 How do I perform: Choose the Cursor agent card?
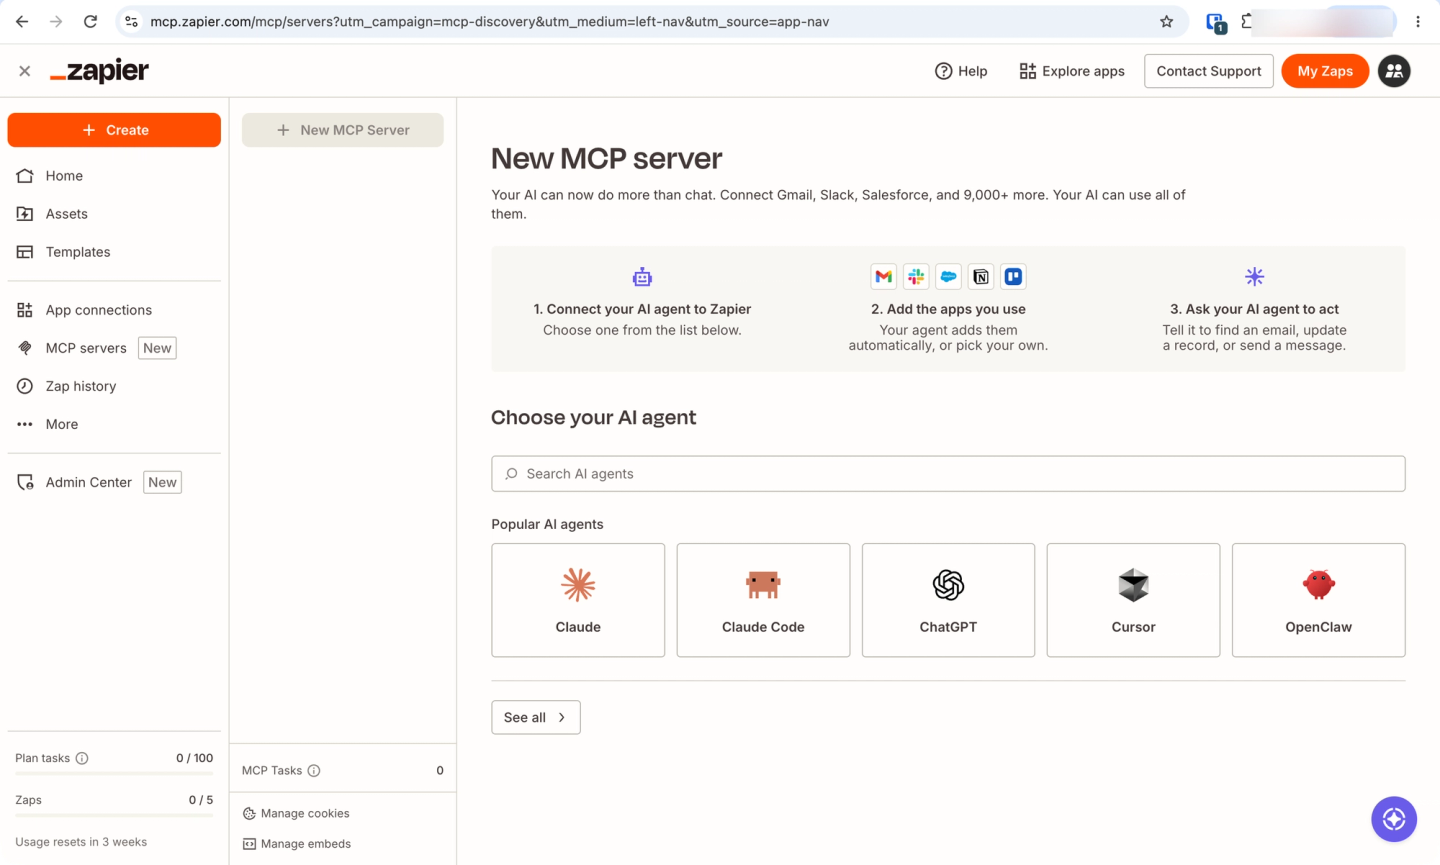coord(1133,600)
